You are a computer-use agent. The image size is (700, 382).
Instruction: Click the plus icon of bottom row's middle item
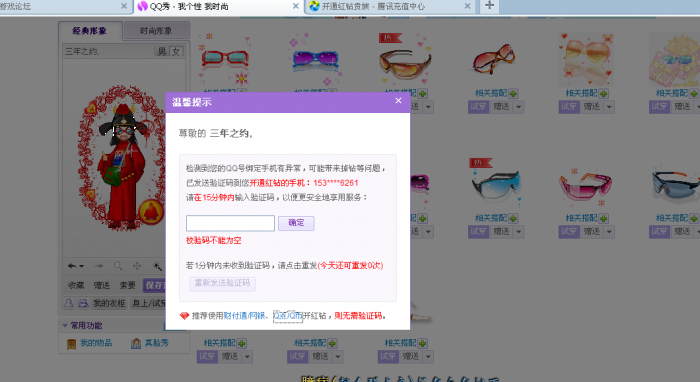click(x=332, y=343)
